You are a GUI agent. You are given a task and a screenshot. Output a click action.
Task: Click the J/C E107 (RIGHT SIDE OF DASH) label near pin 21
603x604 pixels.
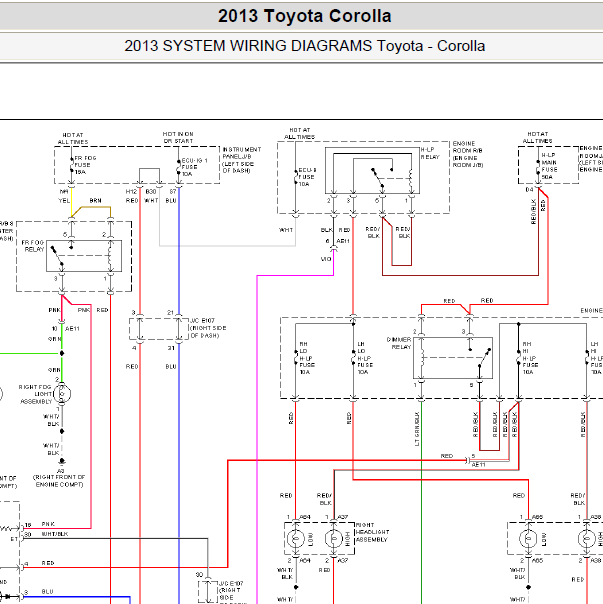(208, 328)
